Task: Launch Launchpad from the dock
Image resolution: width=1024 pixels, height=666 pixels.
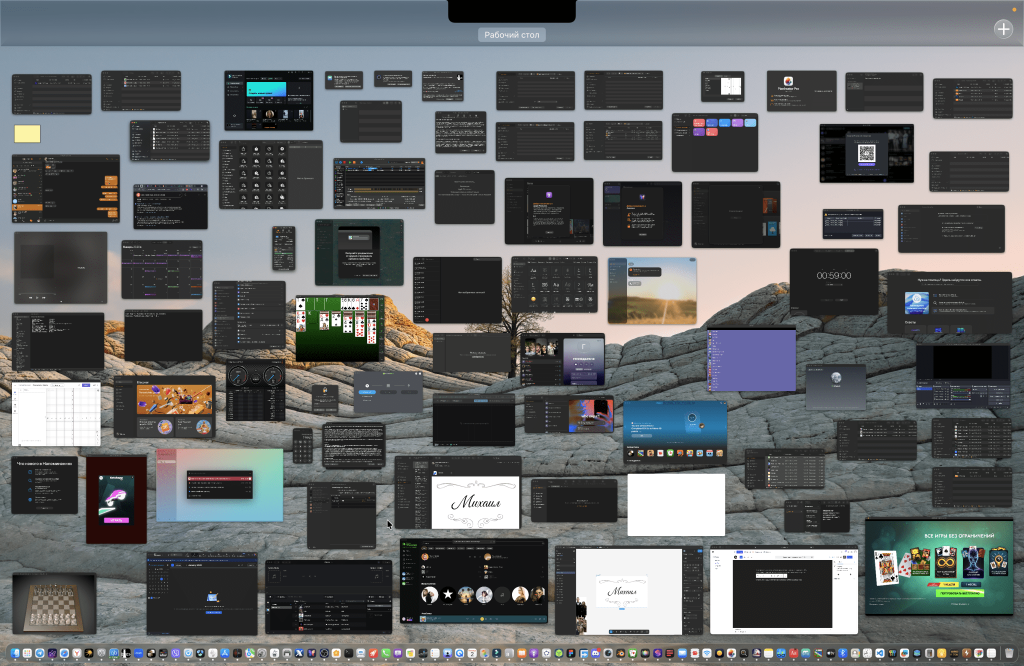Action: [27, 653]
